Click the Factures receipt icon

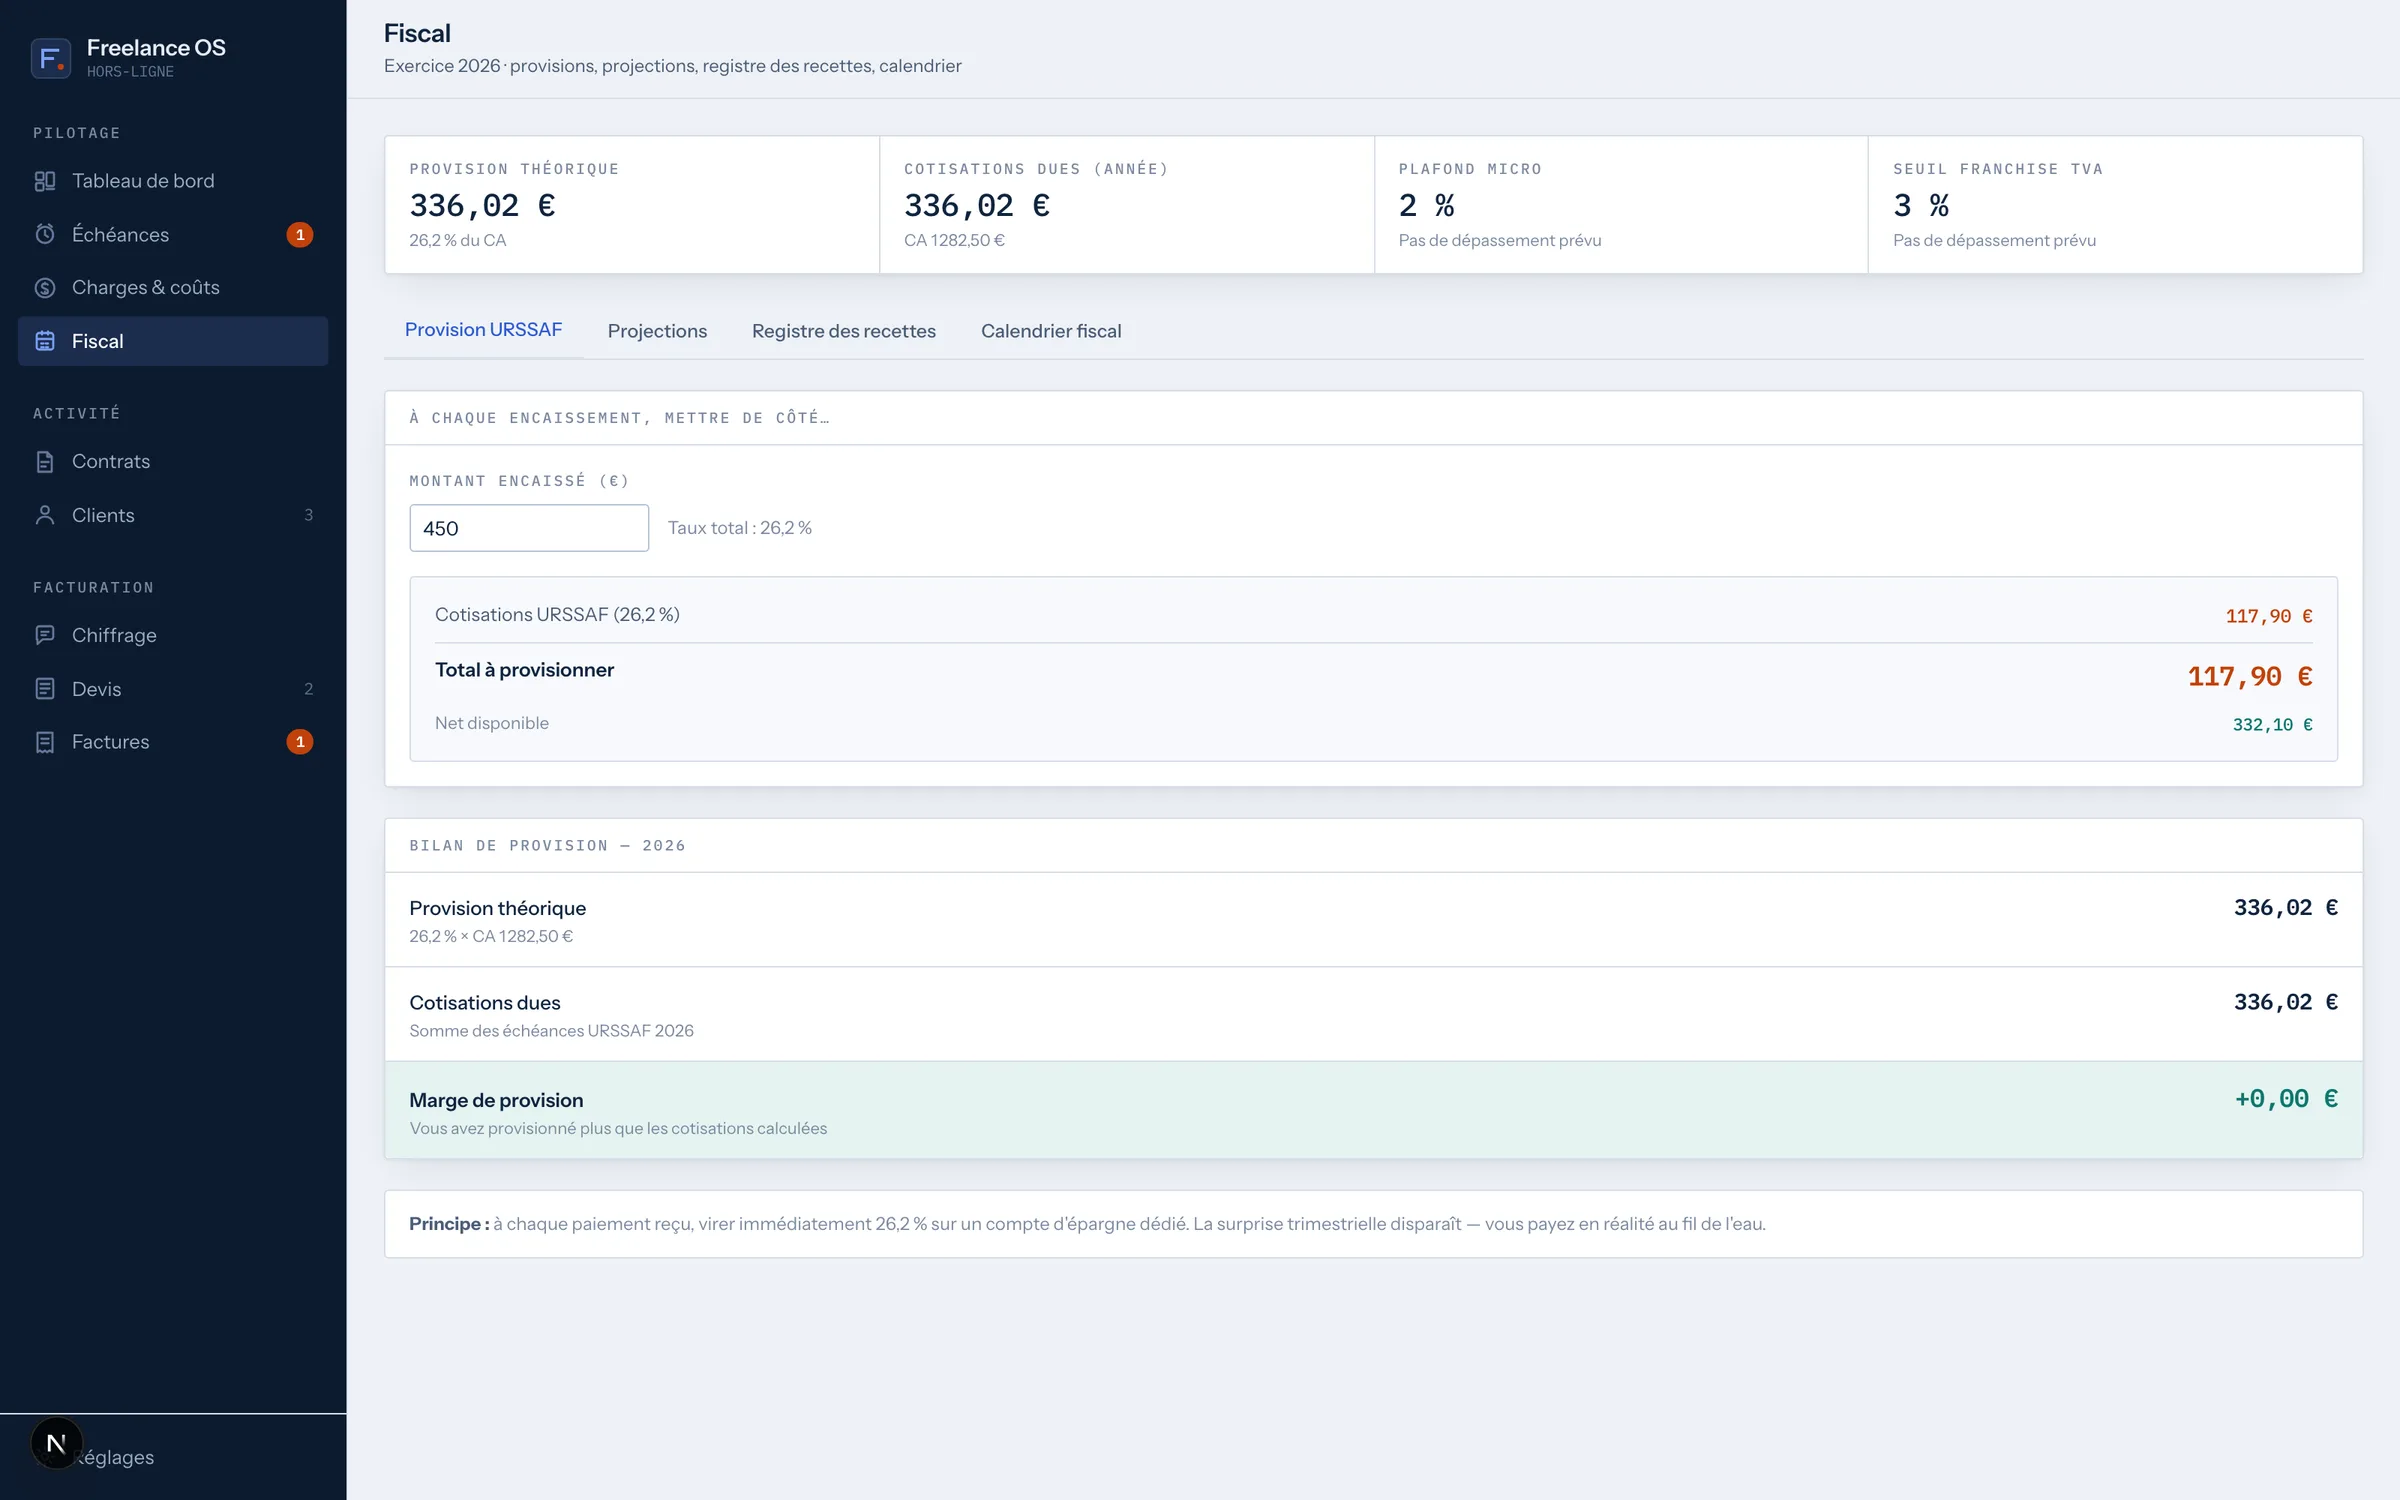pos(45,742)
